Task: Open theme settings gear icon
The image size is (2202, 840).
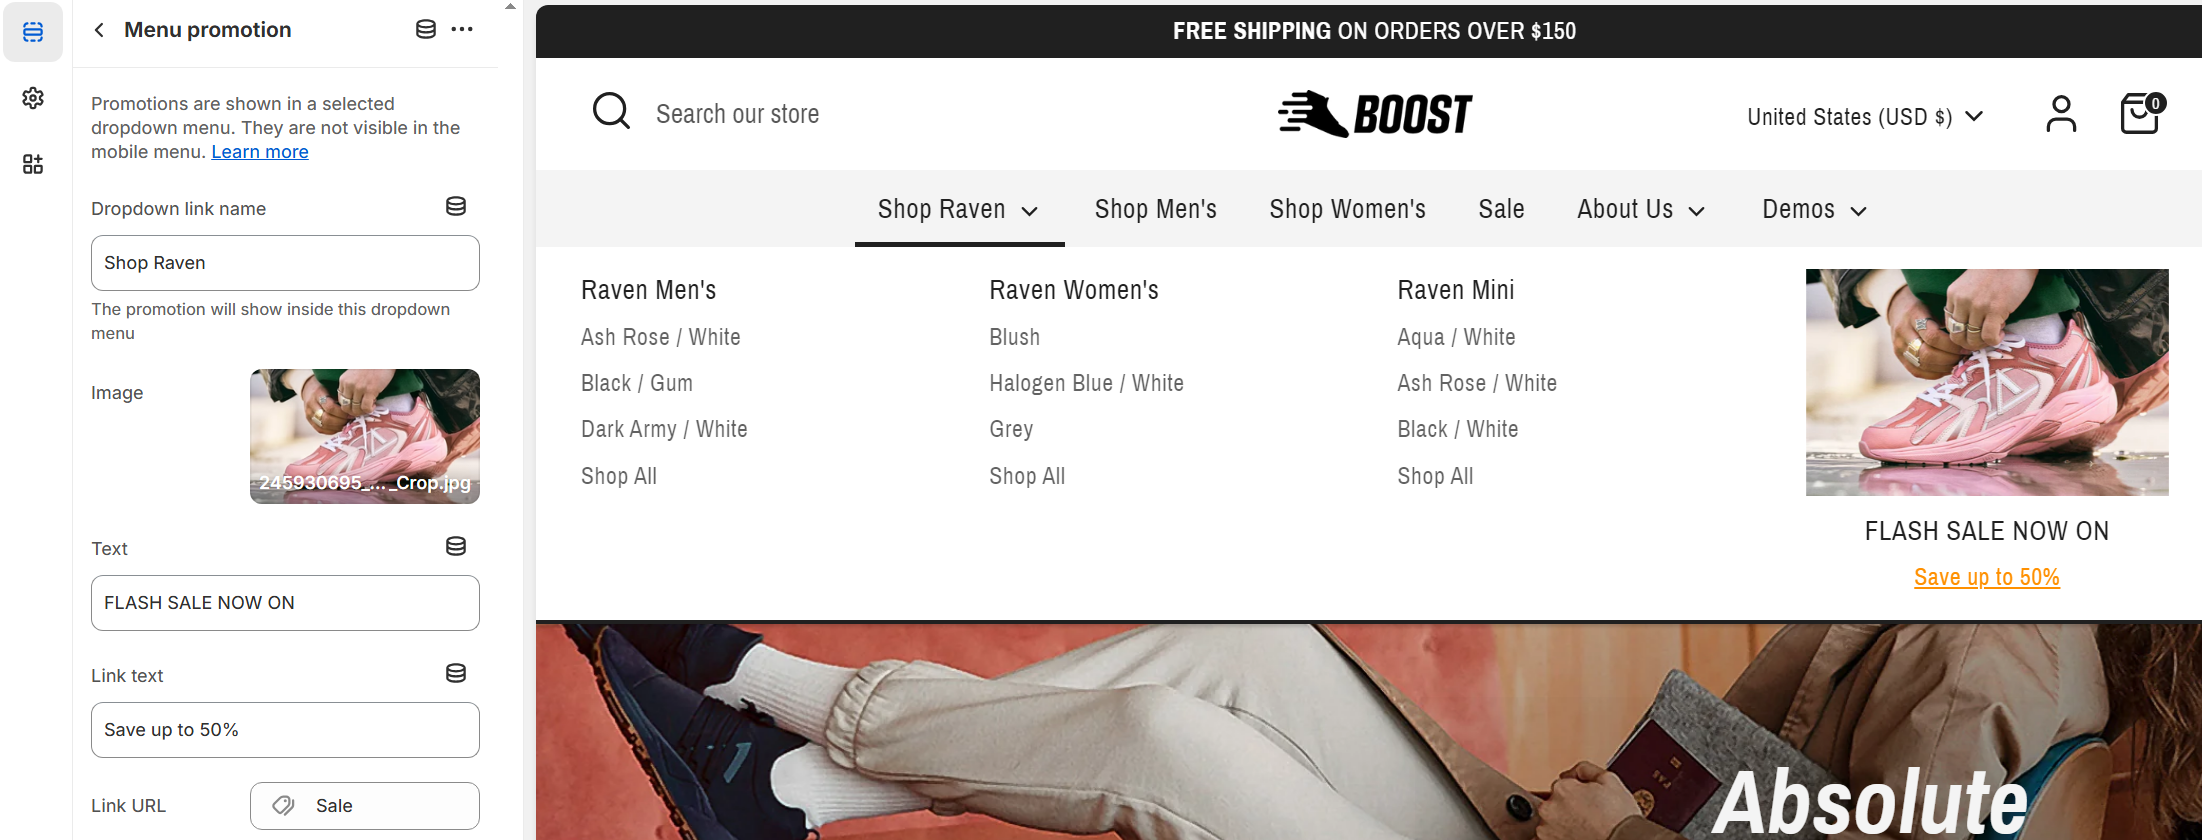Action: tap(33, 98)
